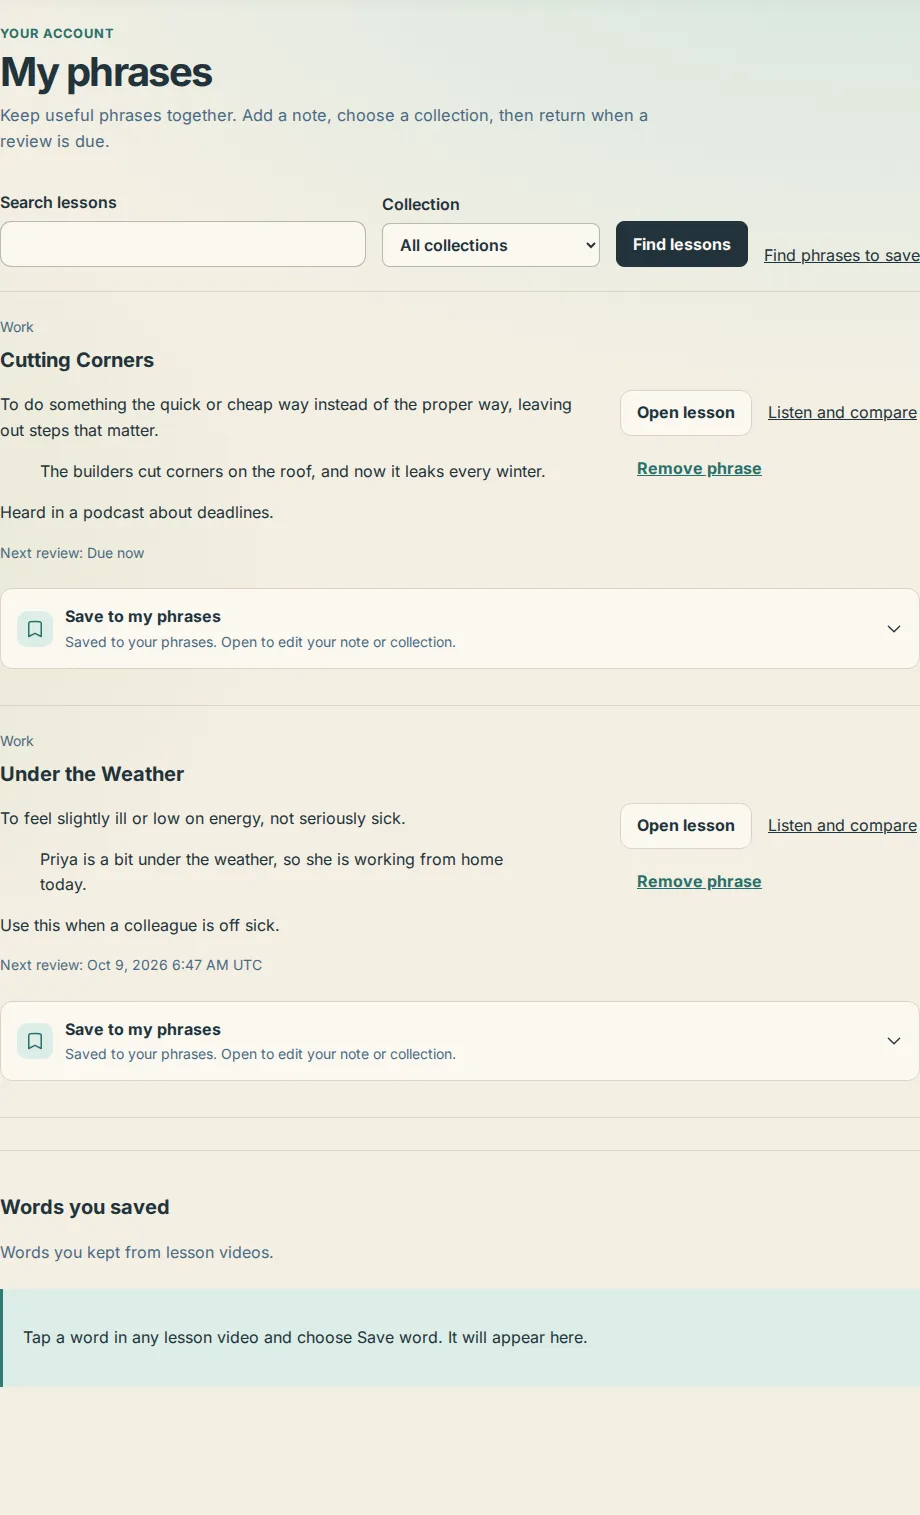The image size is (920, 1515).
Task: Click the bookmark icon in Cutting Corners card
Action: [35, 629]
